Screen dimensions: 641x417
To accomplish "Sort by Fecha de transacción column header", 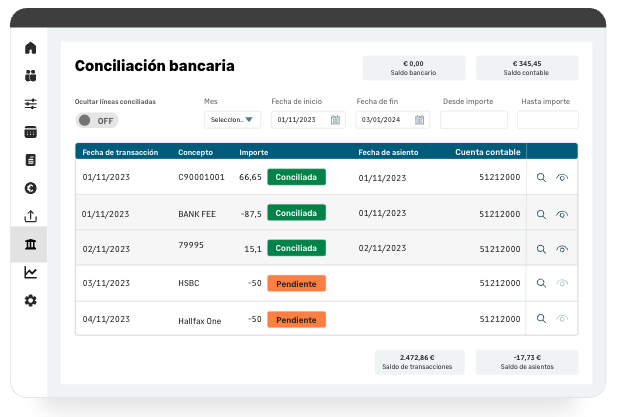I will [120, 152].
